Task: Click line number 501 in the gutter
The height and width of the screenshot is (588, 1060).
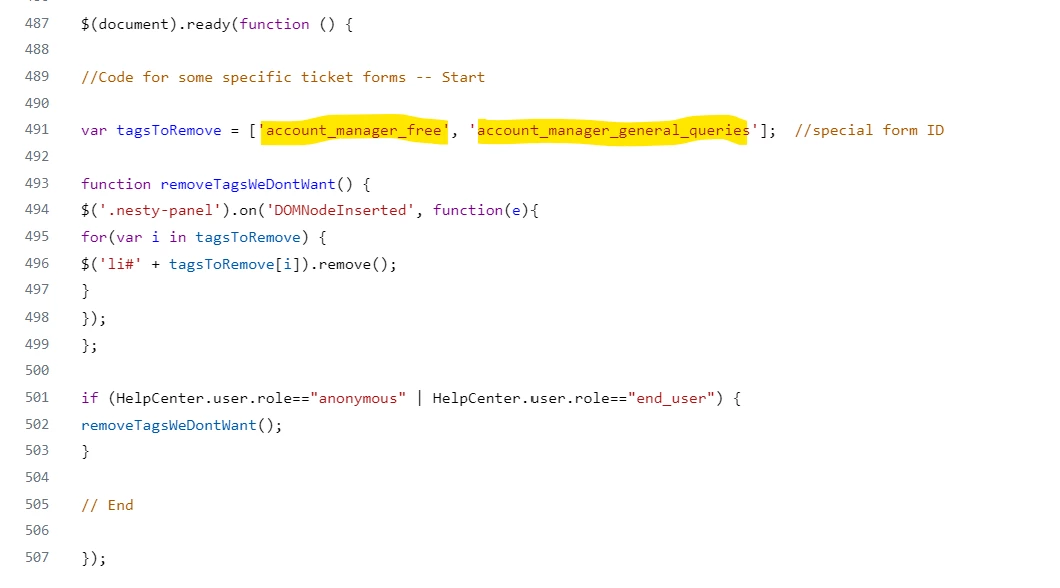Action: [37, 397]
